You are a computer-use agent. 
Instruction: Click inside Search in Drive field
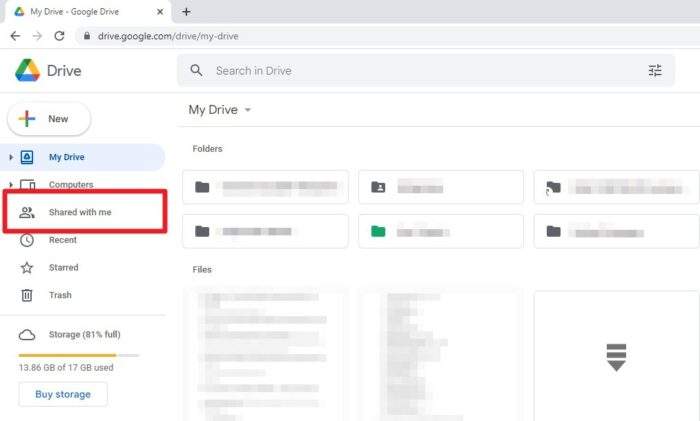click(x=425, y=71)
